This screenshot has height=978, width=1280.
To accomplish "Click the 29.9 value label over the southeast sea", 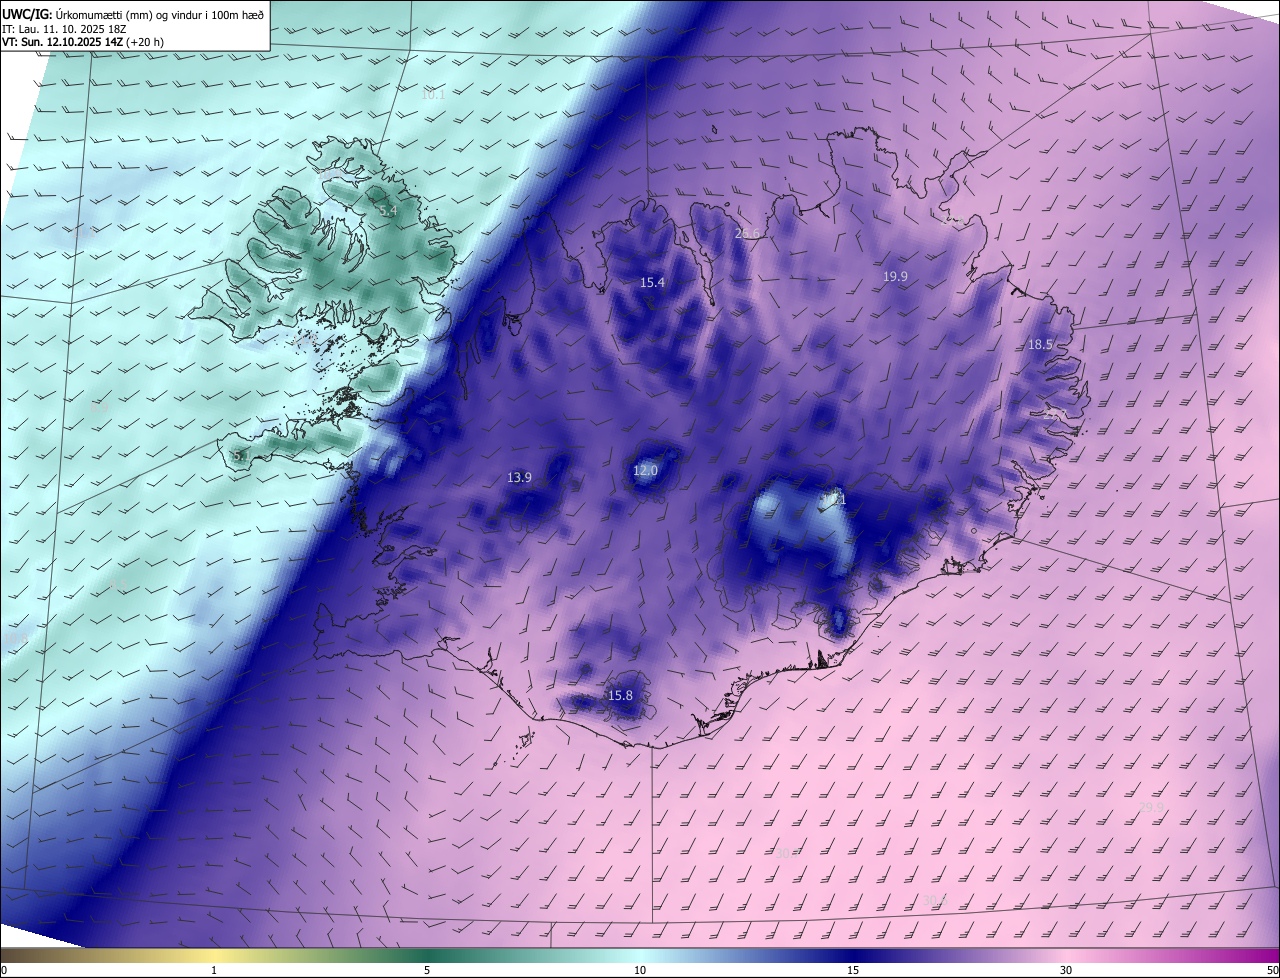I will tap(1151, 807).
